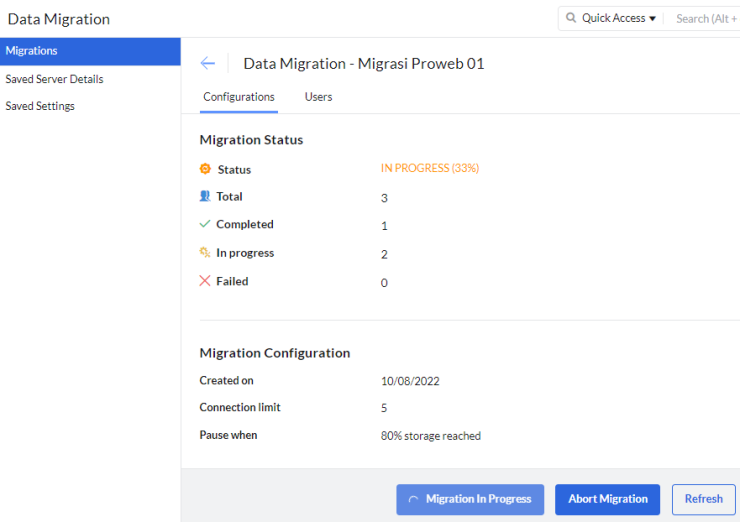Image resolution: width=740 pixels, height=522 pixels.
Task: Click the Connection limit value 5
Action: (384, 408)
